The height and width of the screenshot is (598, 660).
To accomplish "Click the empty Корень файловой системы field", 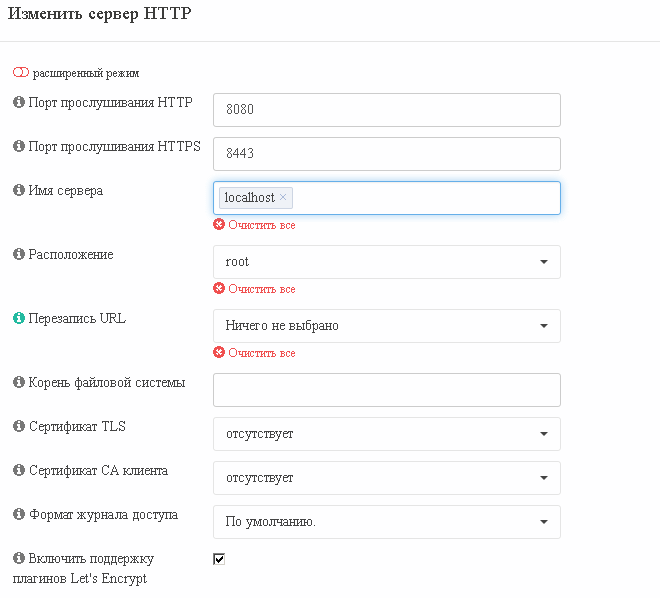I will (x=387, y=390).
